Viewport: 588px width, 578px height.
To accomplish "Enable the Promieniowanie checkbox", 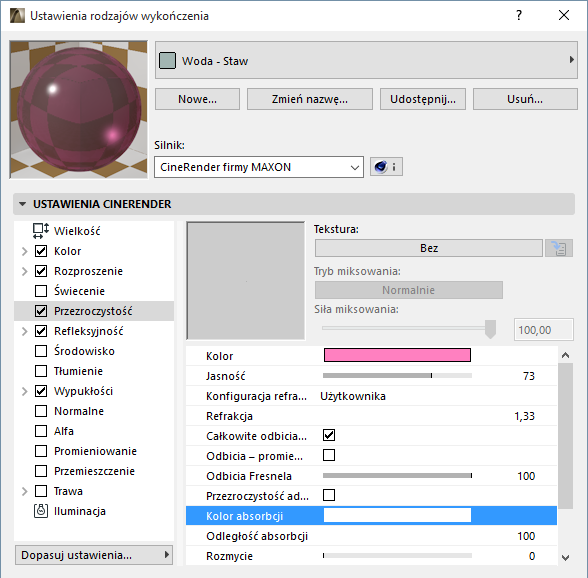I will tap(41, 451).
